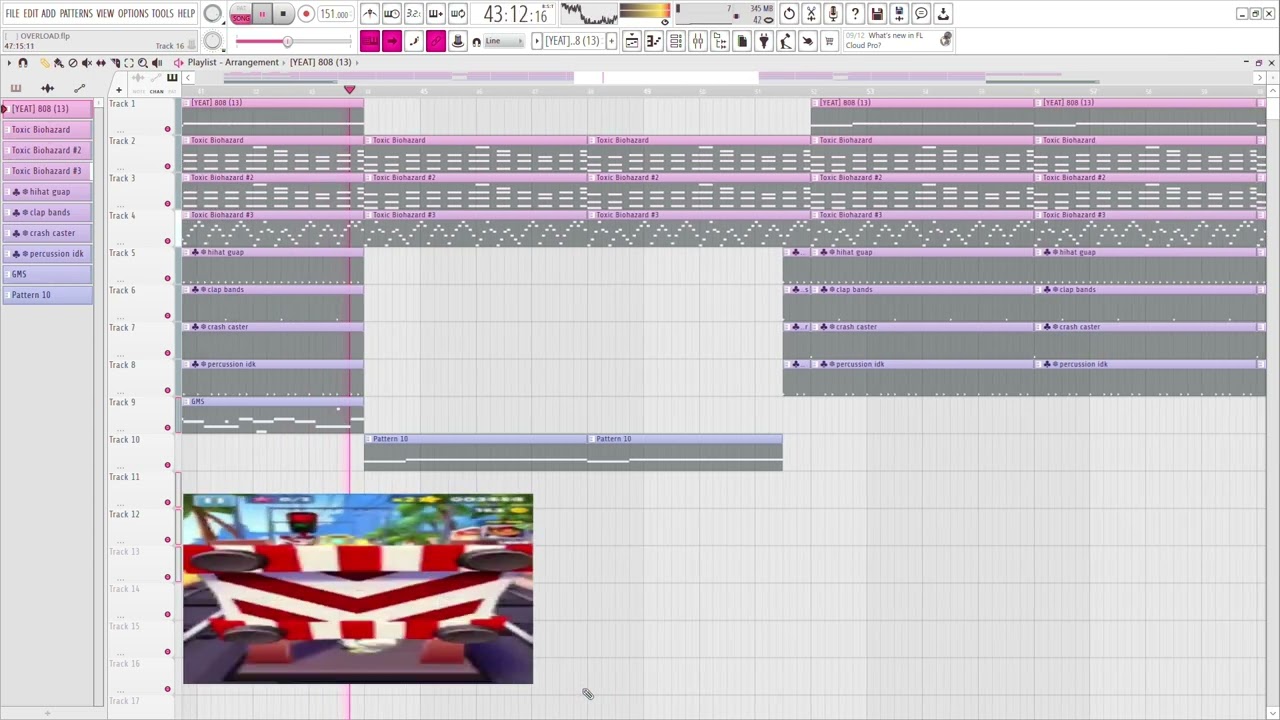Adjust the song position slider
The image size is (1280, 720).
coord(293,41)
